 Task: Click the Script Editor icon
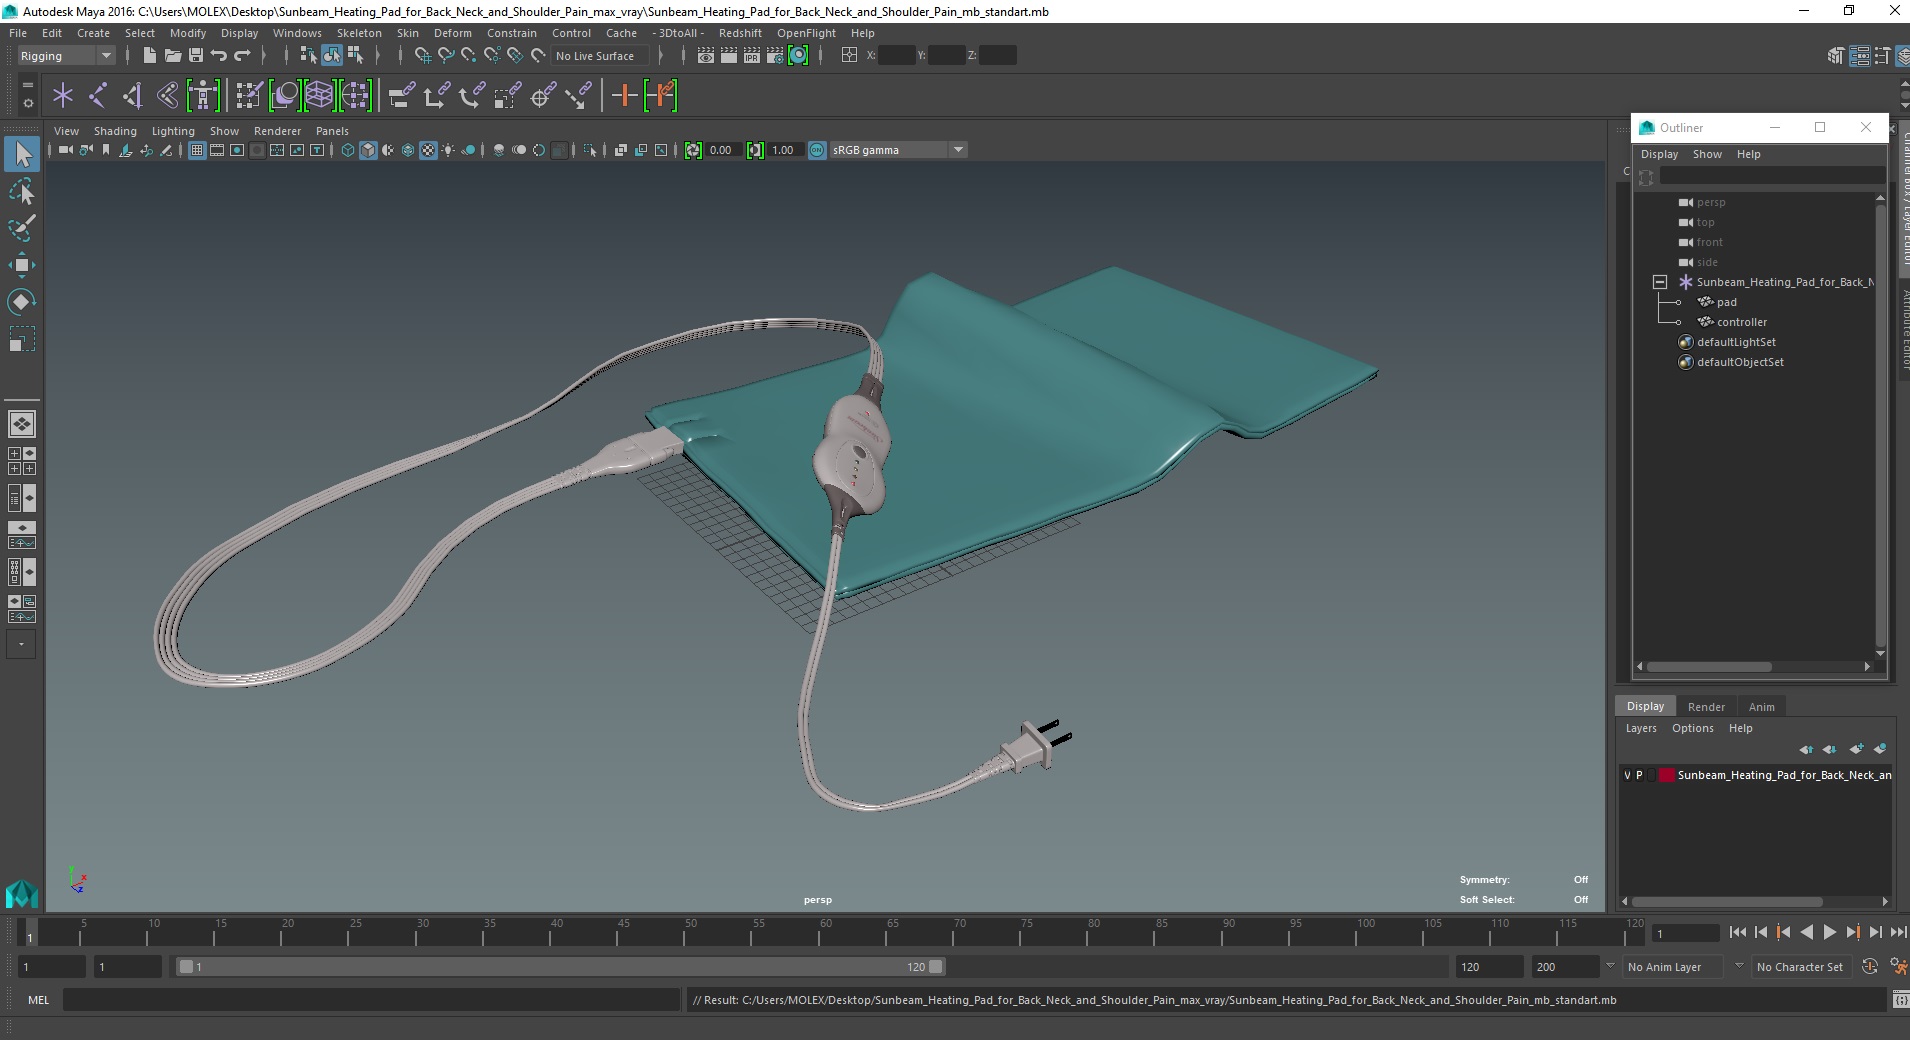[1900, 999]
